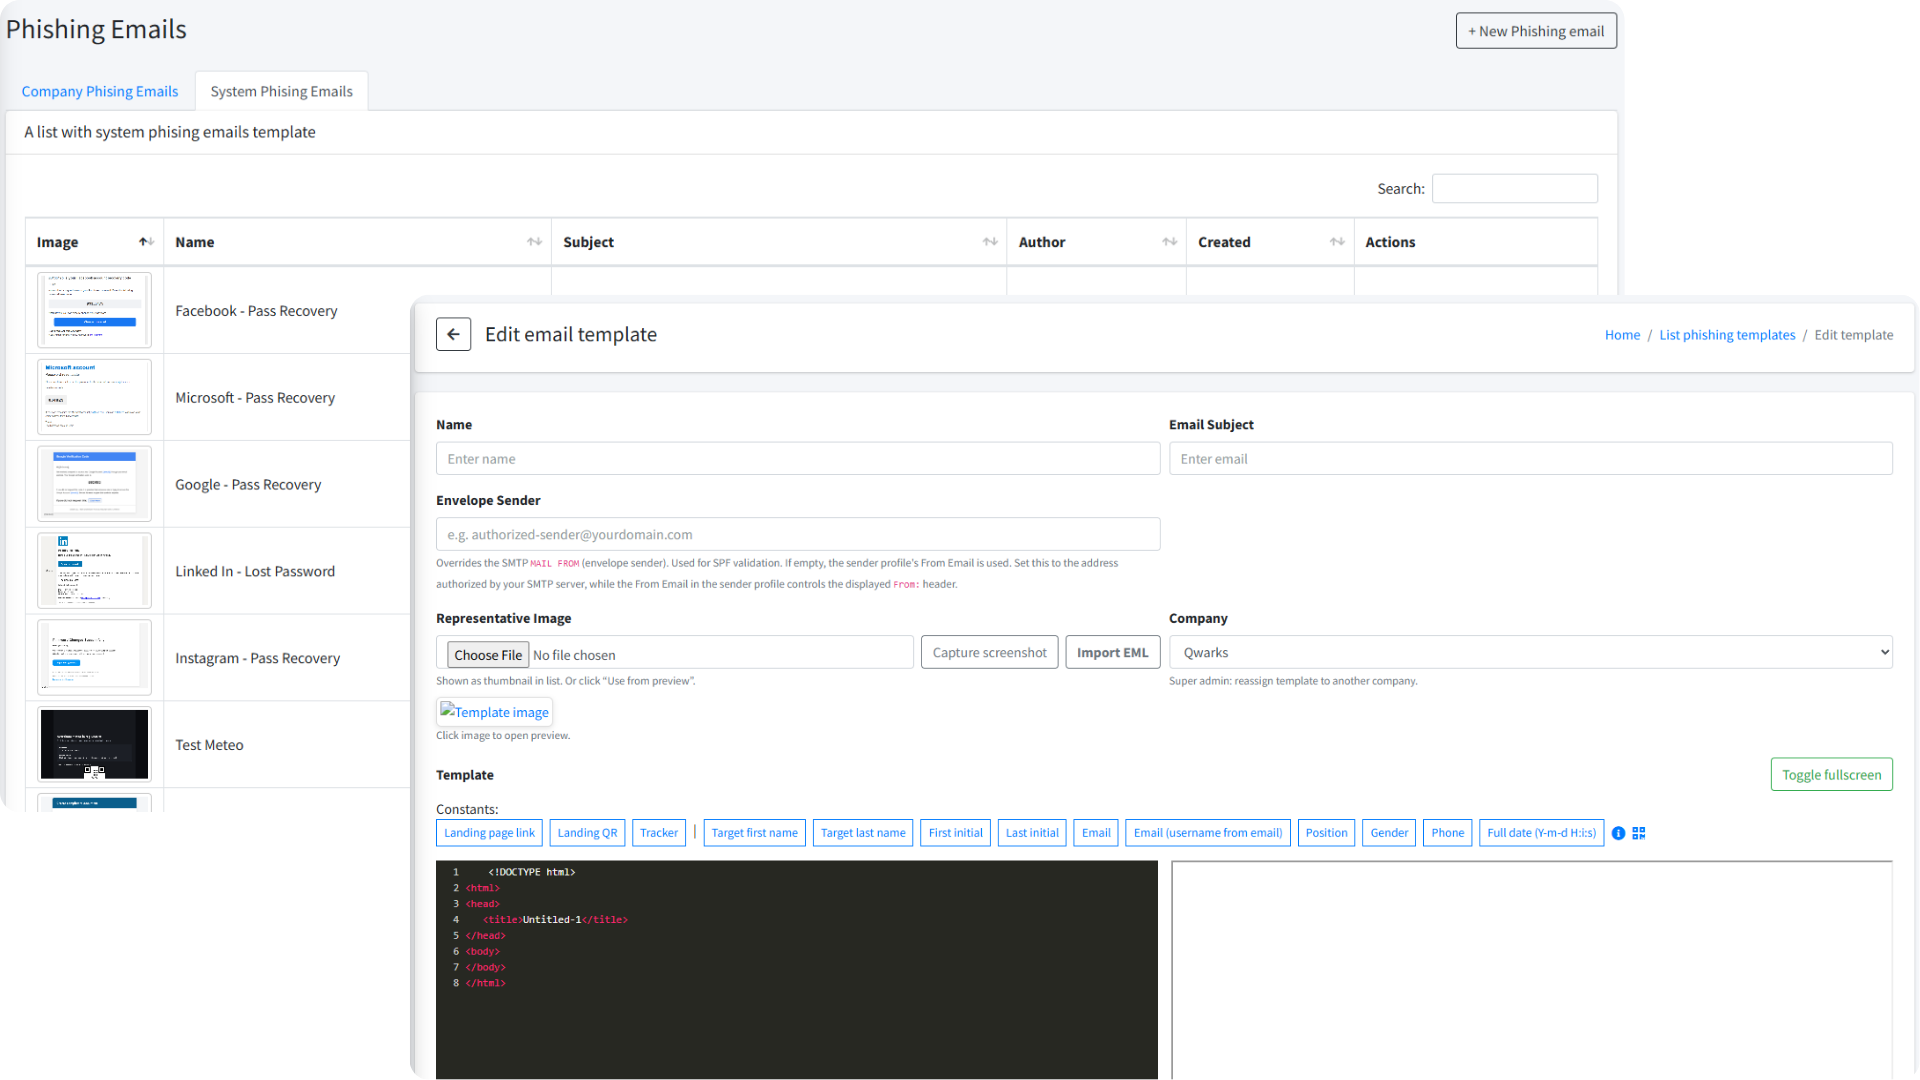Click the Facebook Pass Recovery thumbnail
The image size is (1920, 1080).
tap(94, 310)
